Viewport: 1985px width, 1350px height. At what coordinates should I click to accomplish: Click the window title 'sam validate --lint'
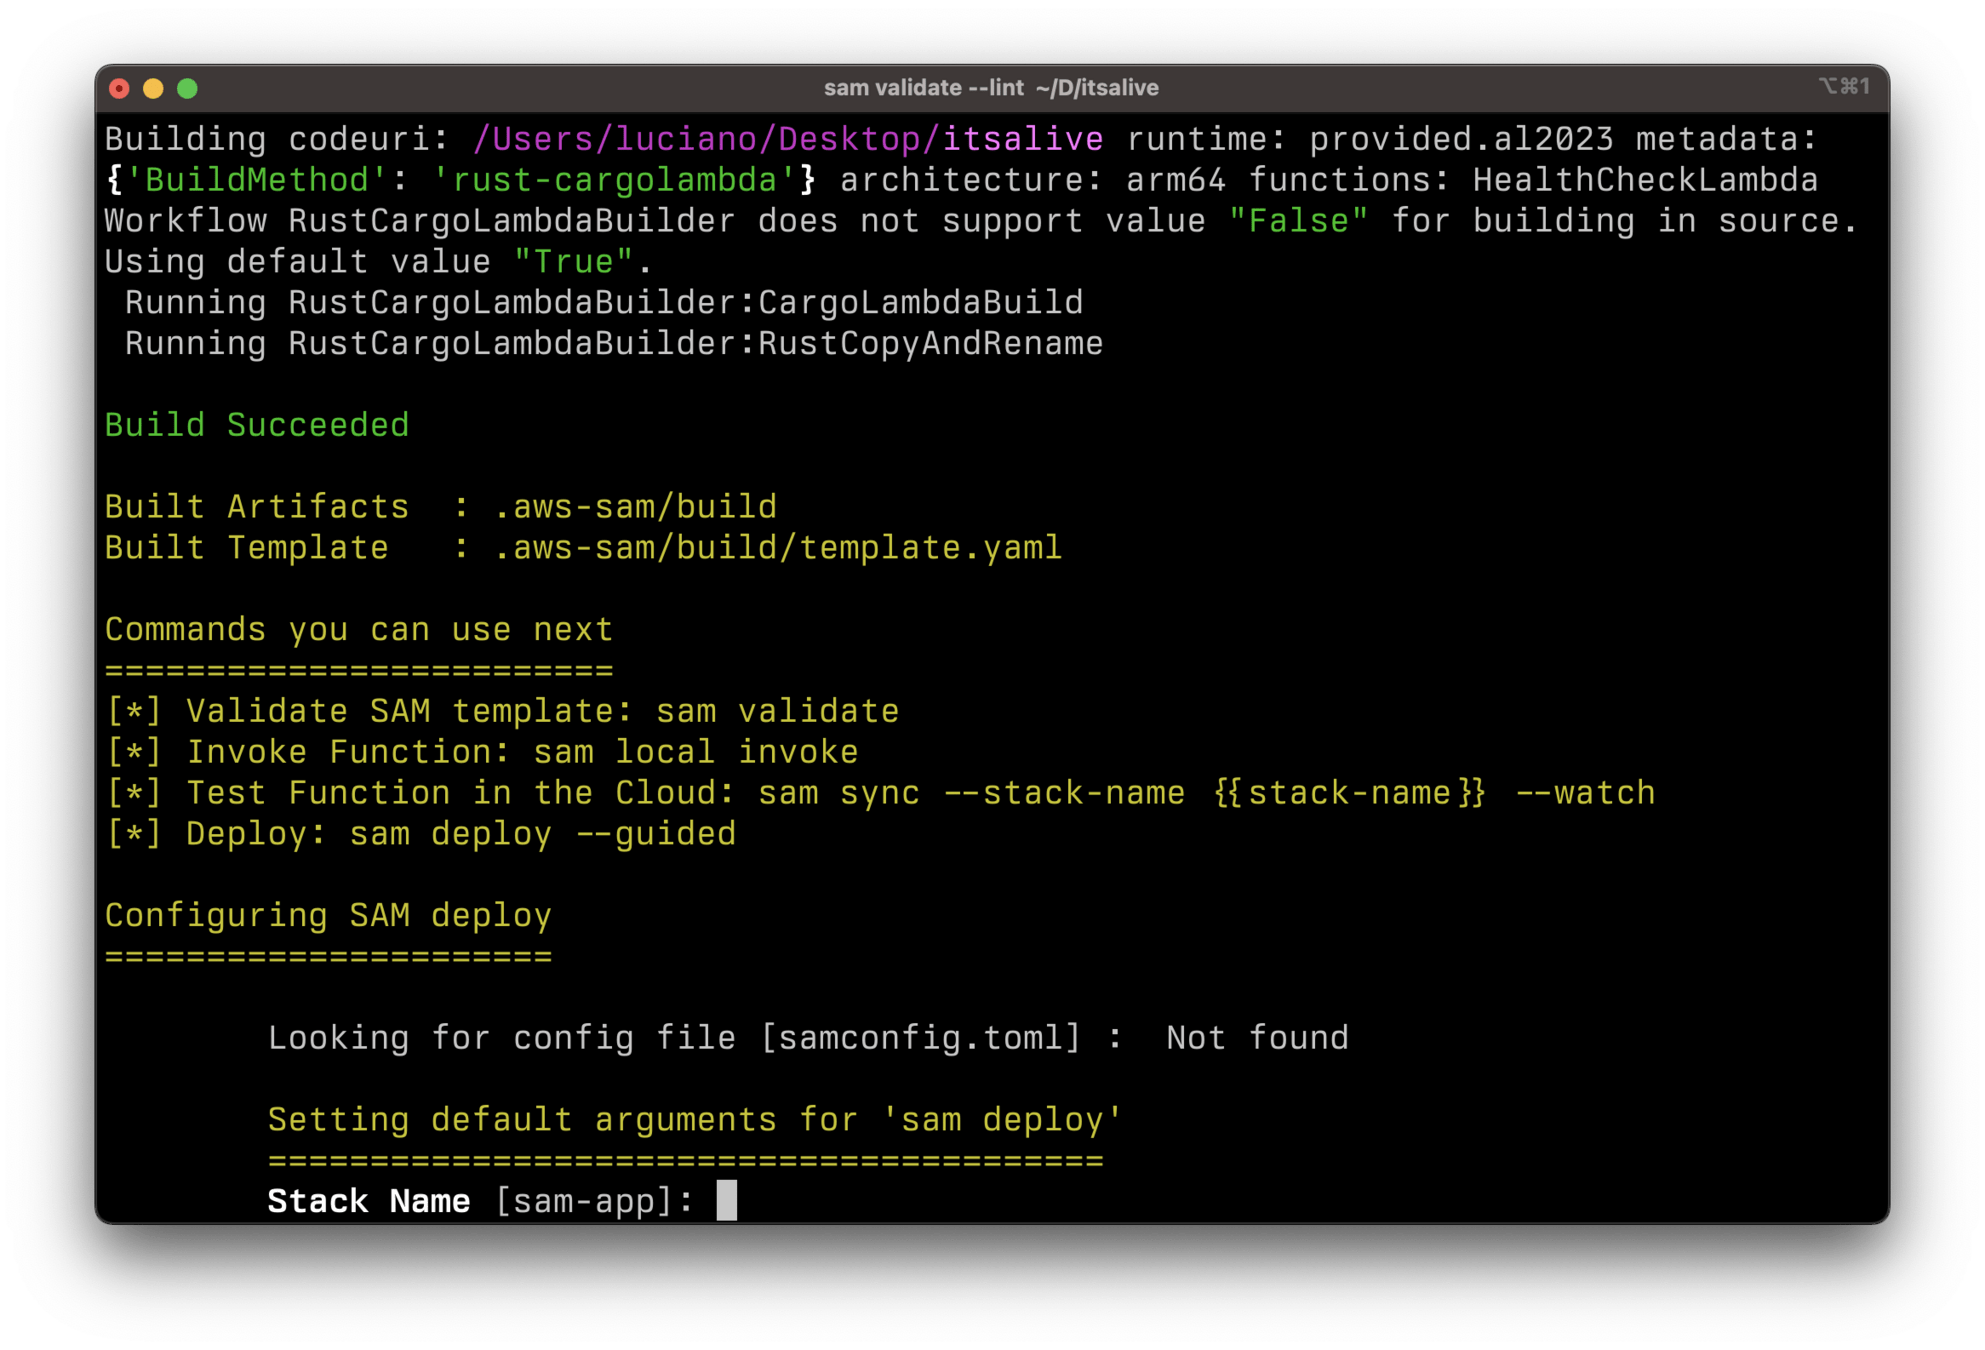922,88
